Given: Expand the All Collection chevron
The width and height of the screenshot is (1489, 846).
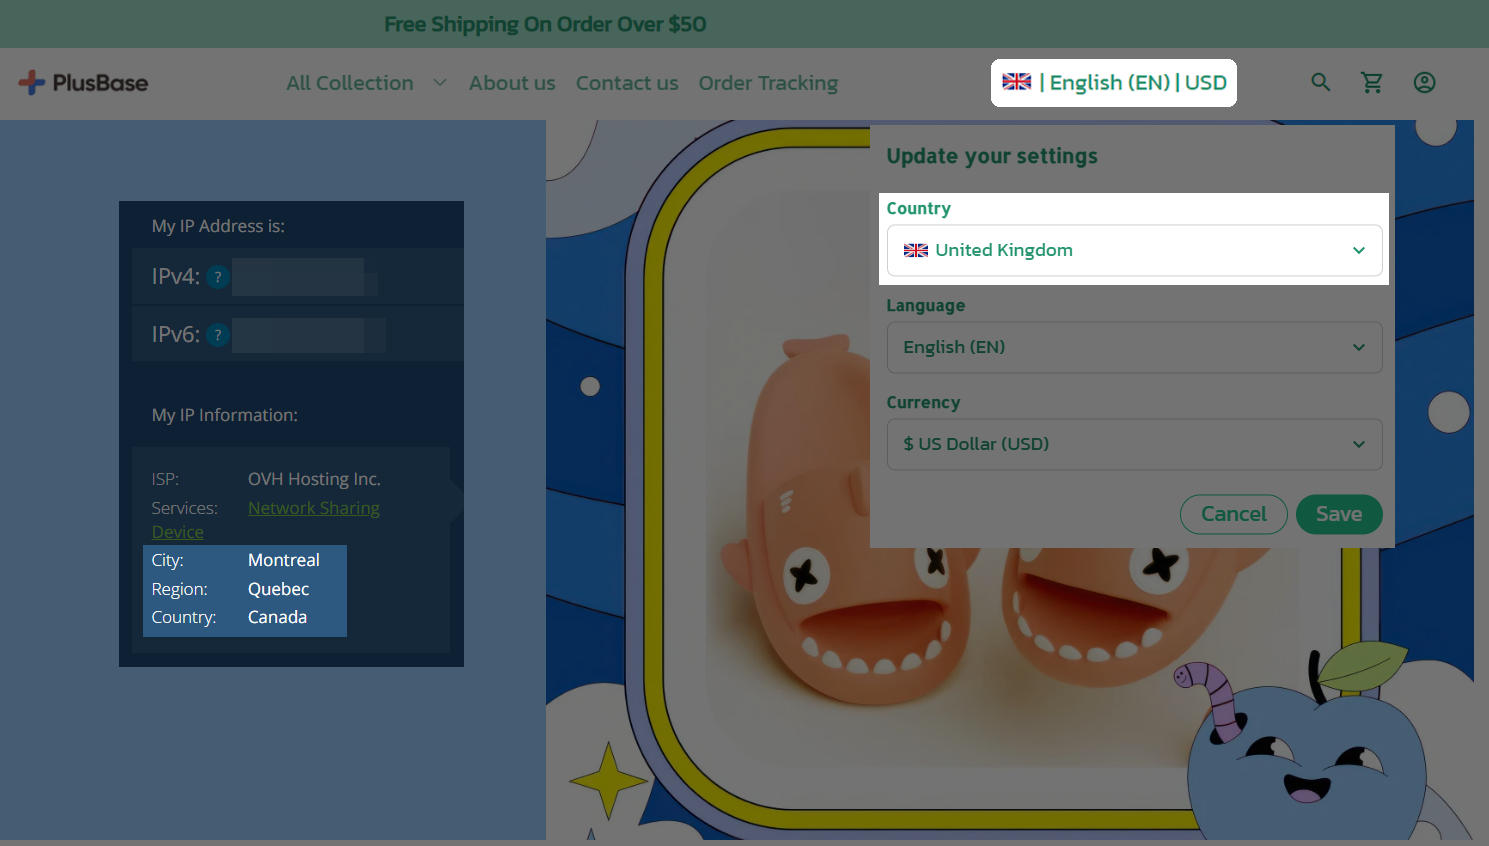Looking at the screenshot, I should [439, 83].
